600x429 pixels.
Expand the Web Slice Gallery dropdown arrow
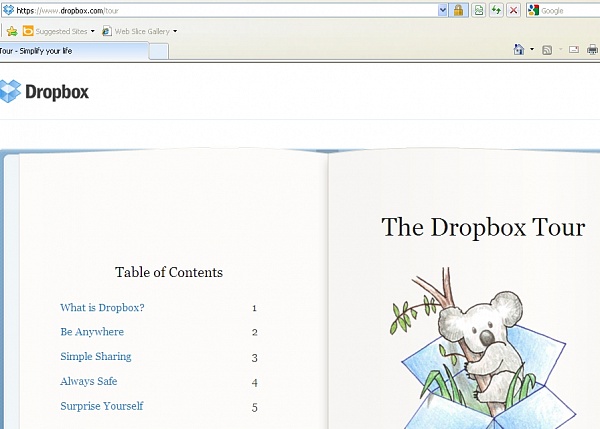point(175,31)
